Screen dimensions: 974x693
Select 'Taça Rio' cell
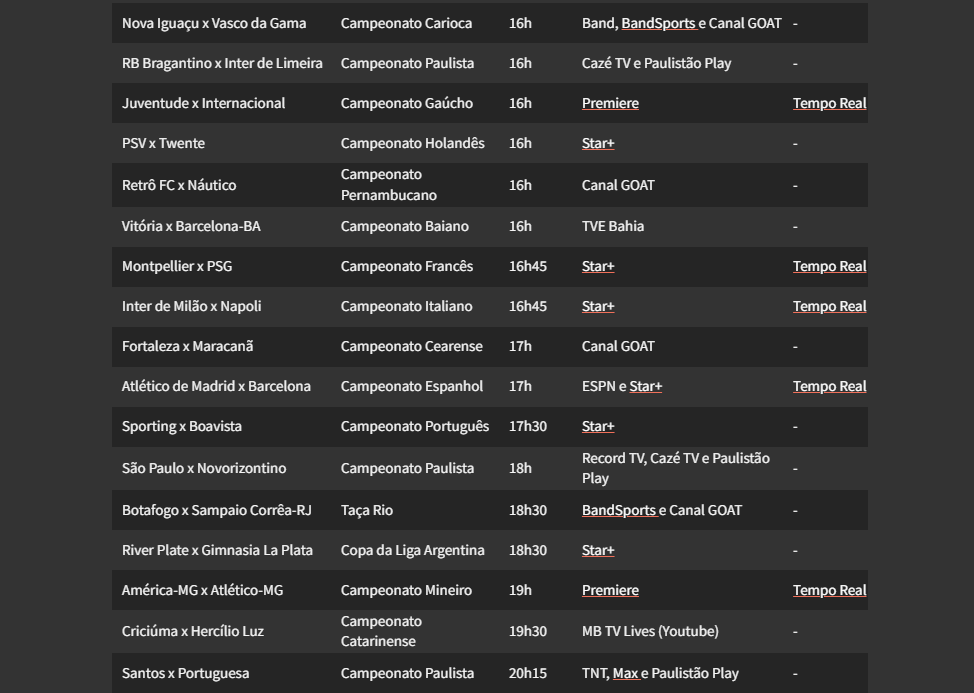(366, 510)
